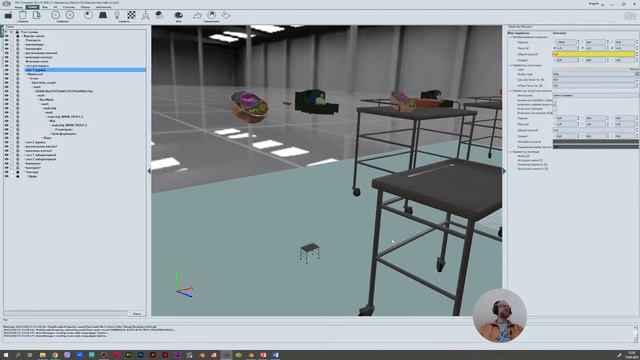Click the circled plus toolbar icon
This screenshot has height=360, width=640.
tap(56, 16)
